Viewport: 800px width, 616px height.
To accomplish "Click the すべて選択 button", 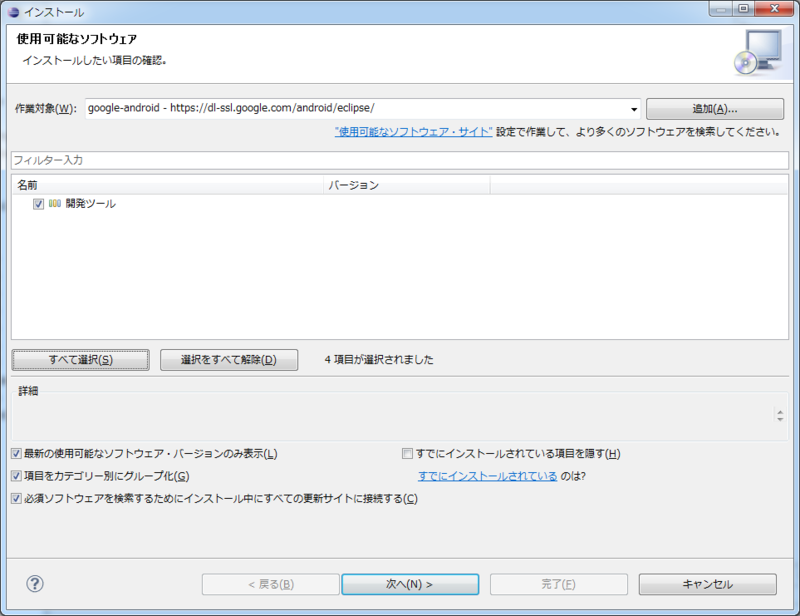I will (80, 359).
